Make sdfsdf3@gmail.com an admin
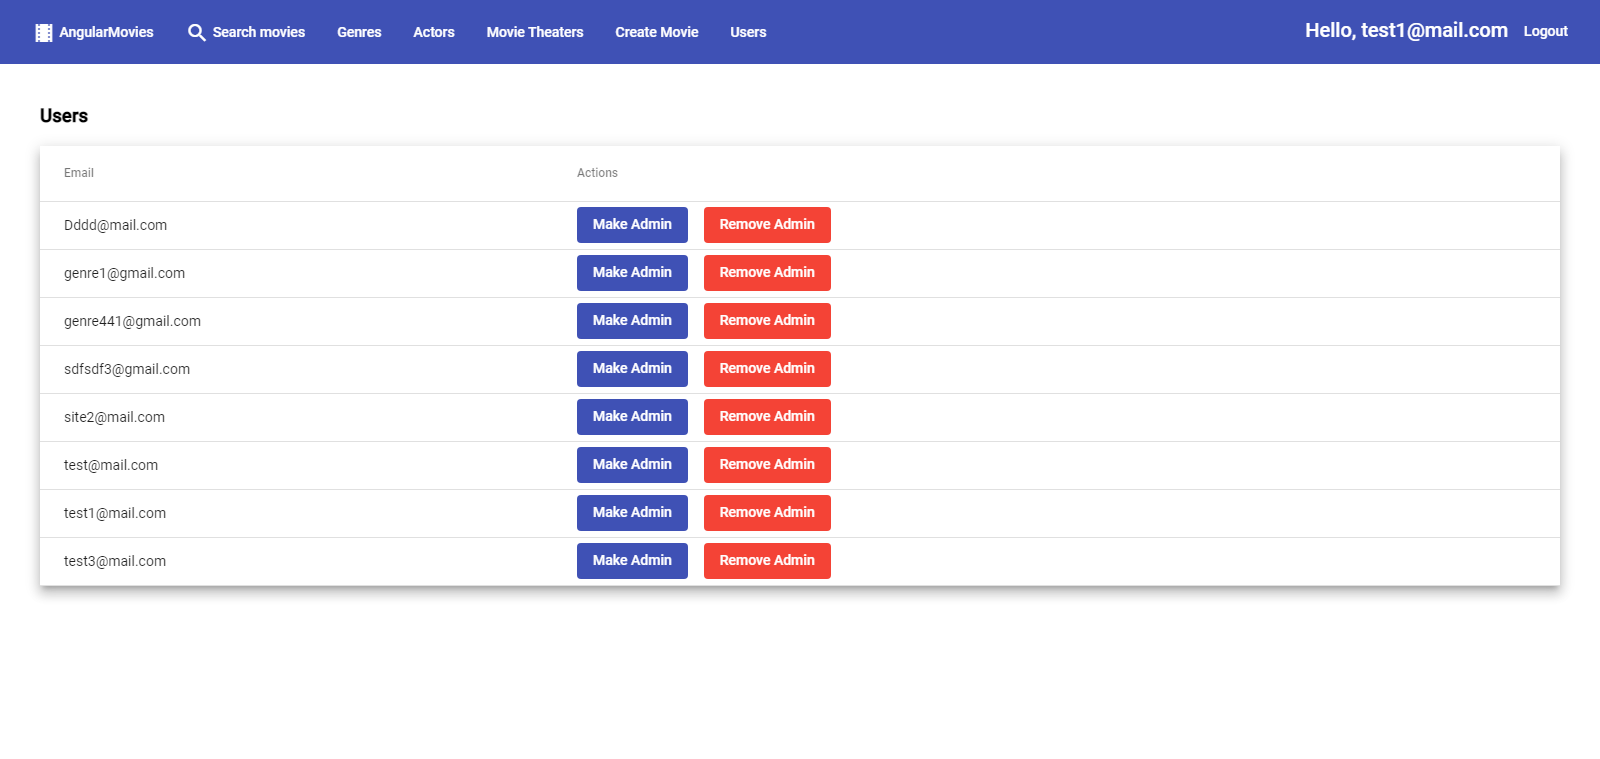The width and height of the screenshot is (1600, 759). pyautogui.click(x=632, y=369)
